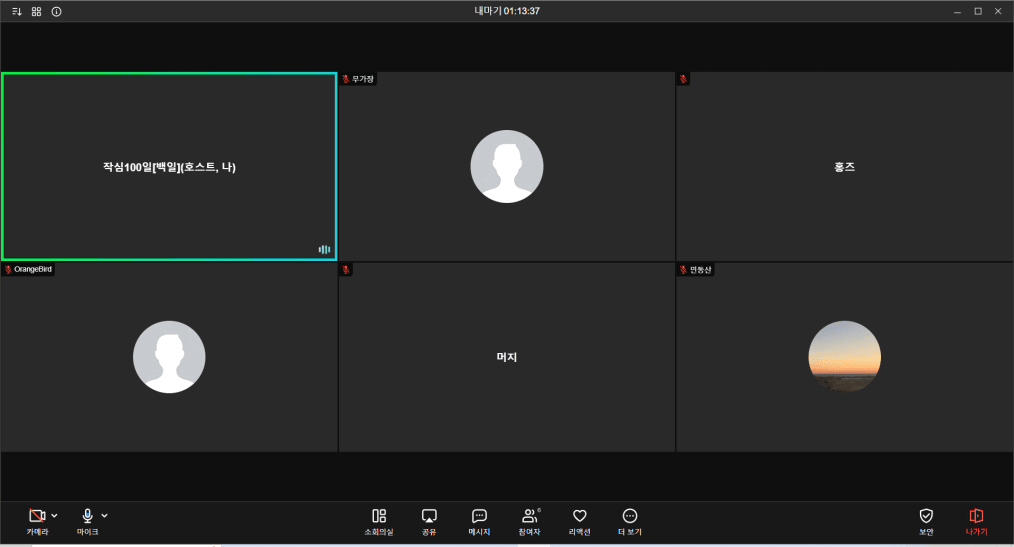Click the sort list icon at top left
1014x547 pixels.
pos(16,11)
